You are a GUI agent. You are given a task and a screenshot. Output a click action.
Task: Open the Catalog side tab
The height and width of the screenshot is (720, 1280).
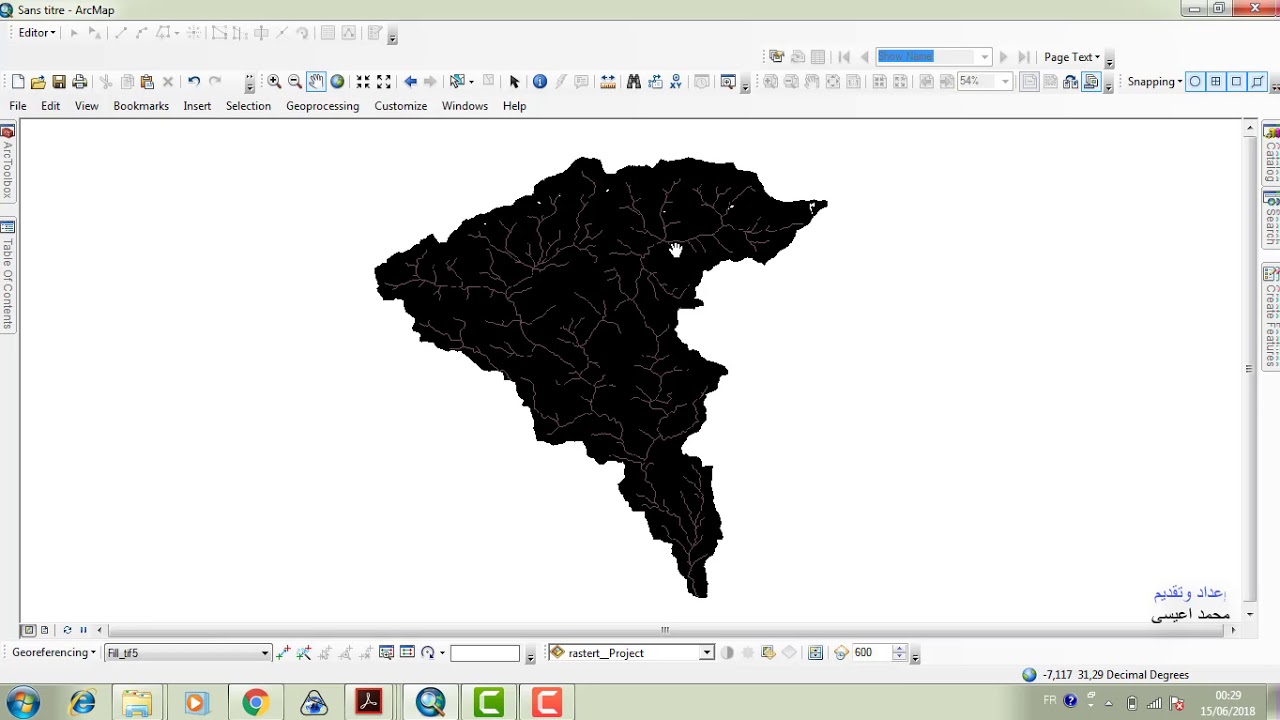[1272, 155]
